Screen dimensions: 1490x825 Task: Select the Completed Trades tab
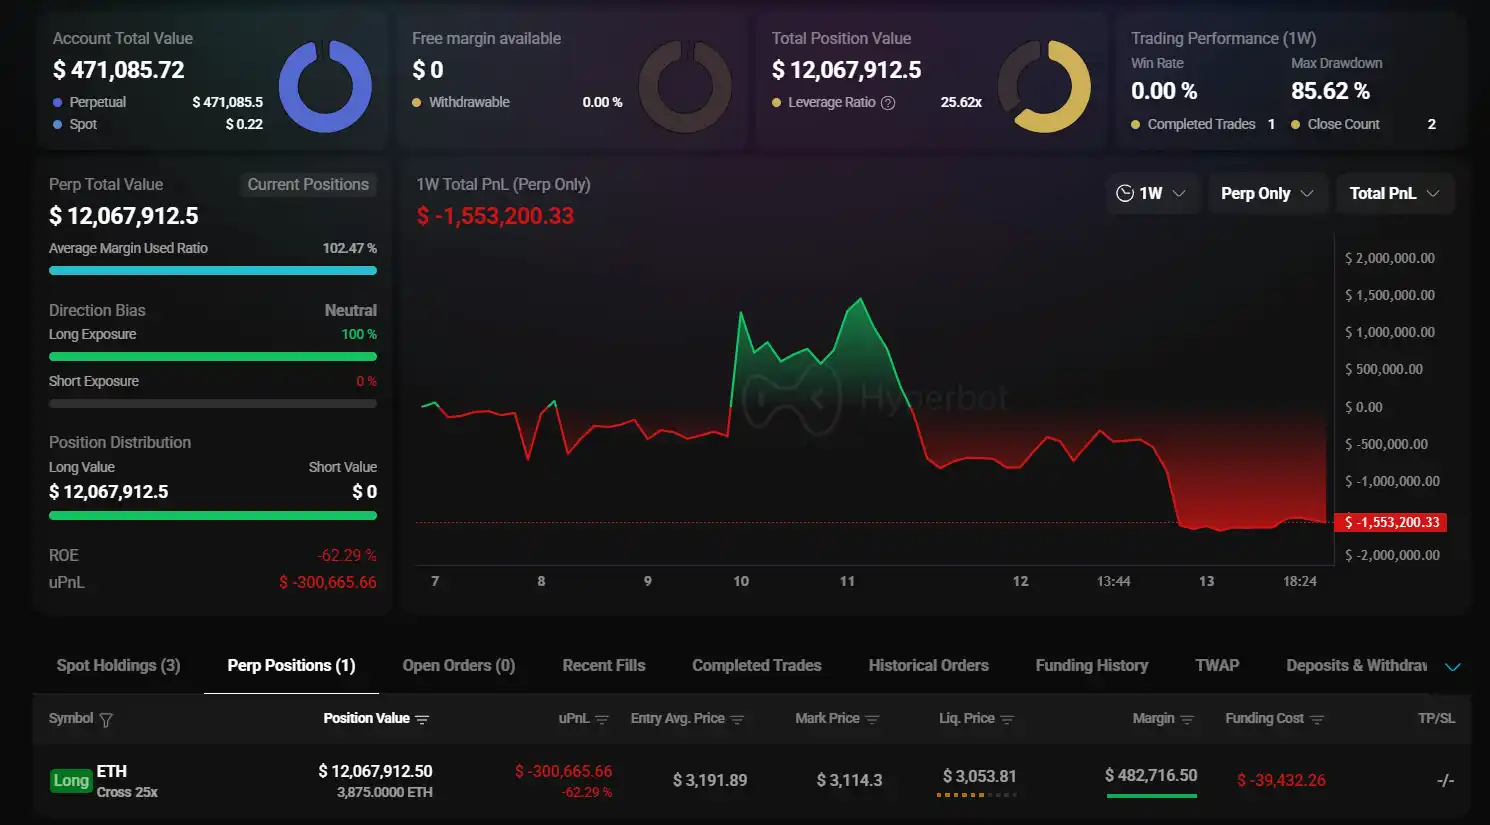click(x=756, y=665)
